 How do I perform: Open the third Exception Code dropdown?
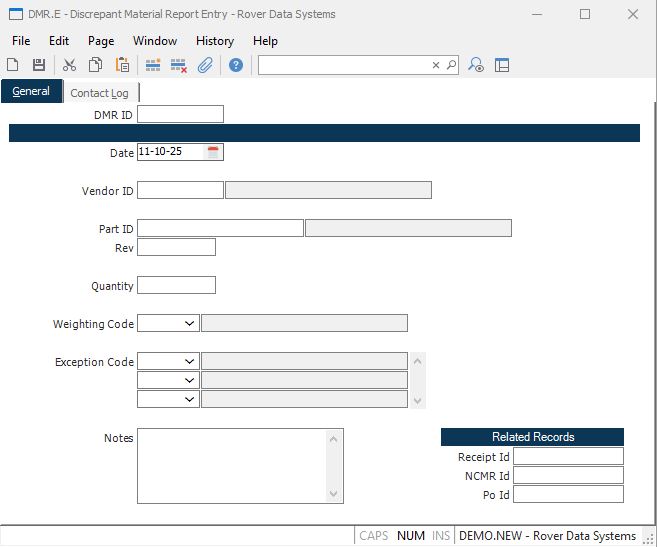[x=189, y=399]
